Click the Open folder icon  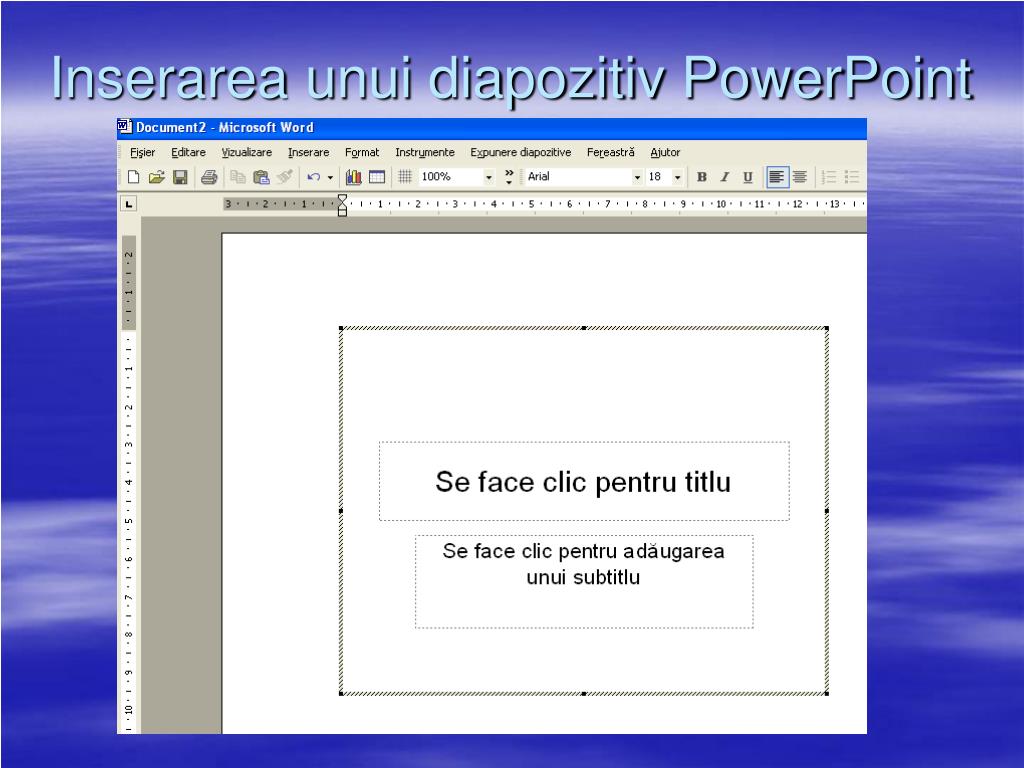(x=156, y=177)
